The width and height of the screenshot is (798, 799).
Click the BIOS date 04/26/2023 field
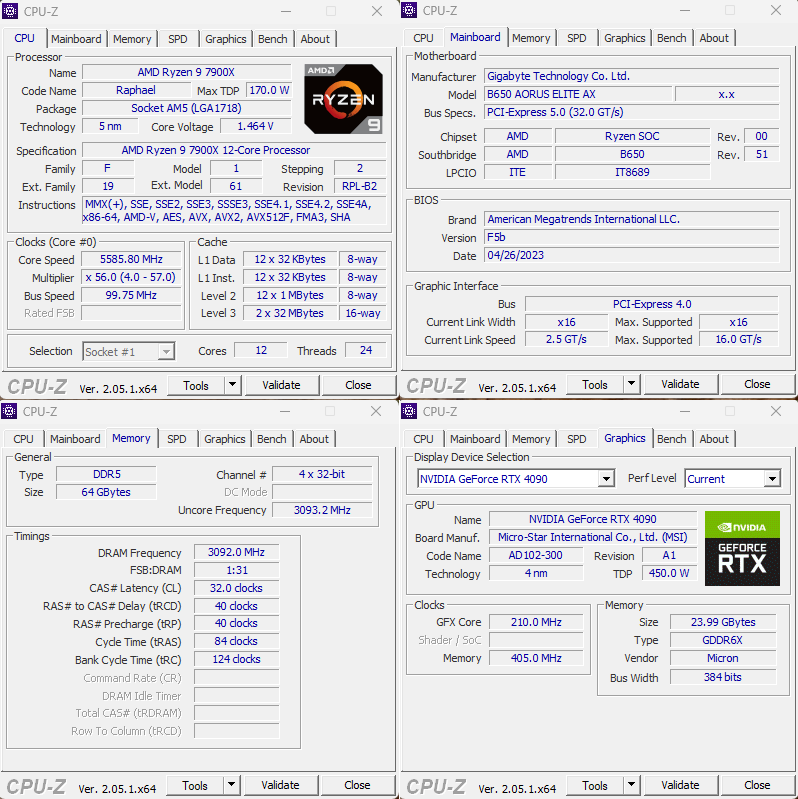point(631,255)
